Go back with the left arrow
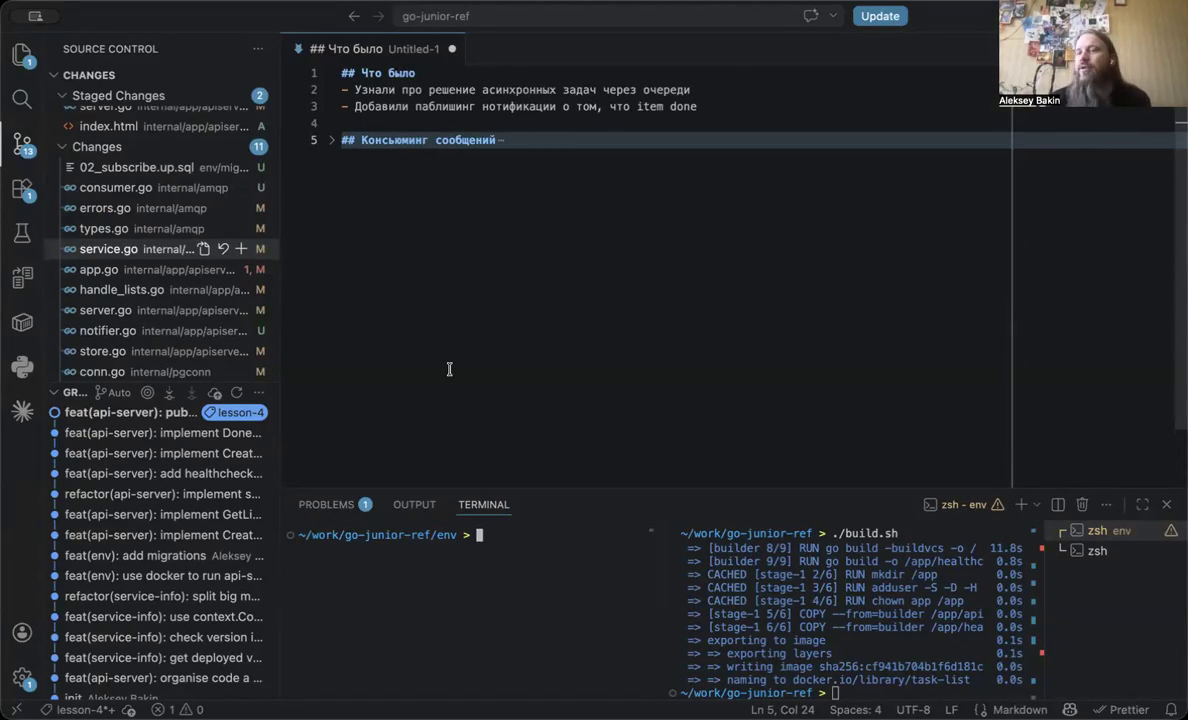The height and width of the screenshot is (720, 1188). click(x=354, y=16)
